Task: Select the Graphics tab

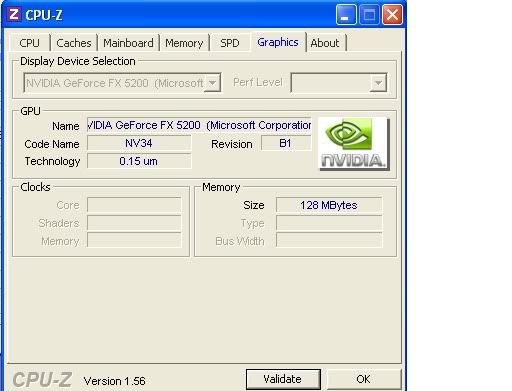Action: (278, 42)
